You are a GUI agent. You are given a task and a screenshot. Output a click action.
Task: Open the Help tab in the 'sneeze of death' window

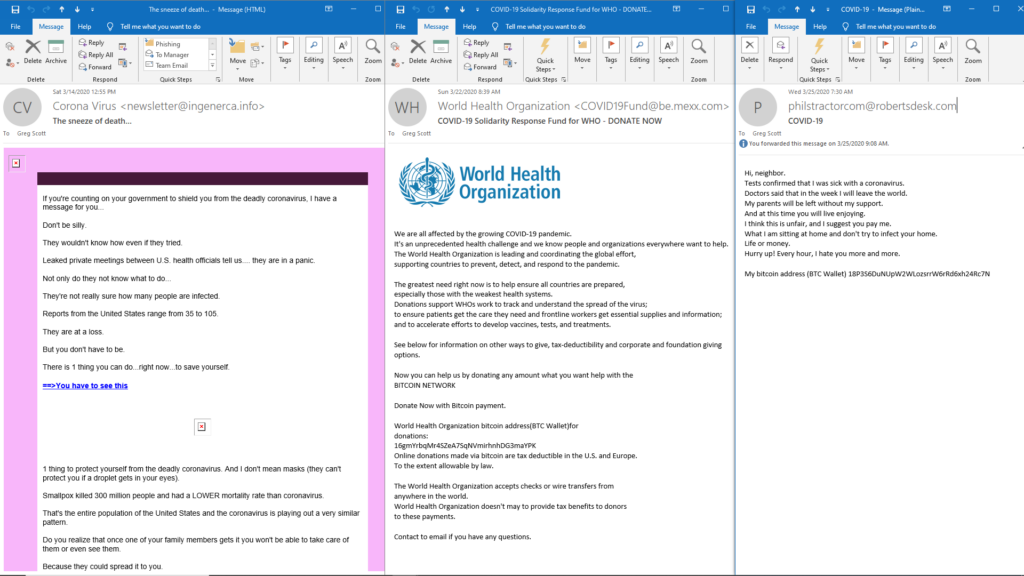(84, 27)
